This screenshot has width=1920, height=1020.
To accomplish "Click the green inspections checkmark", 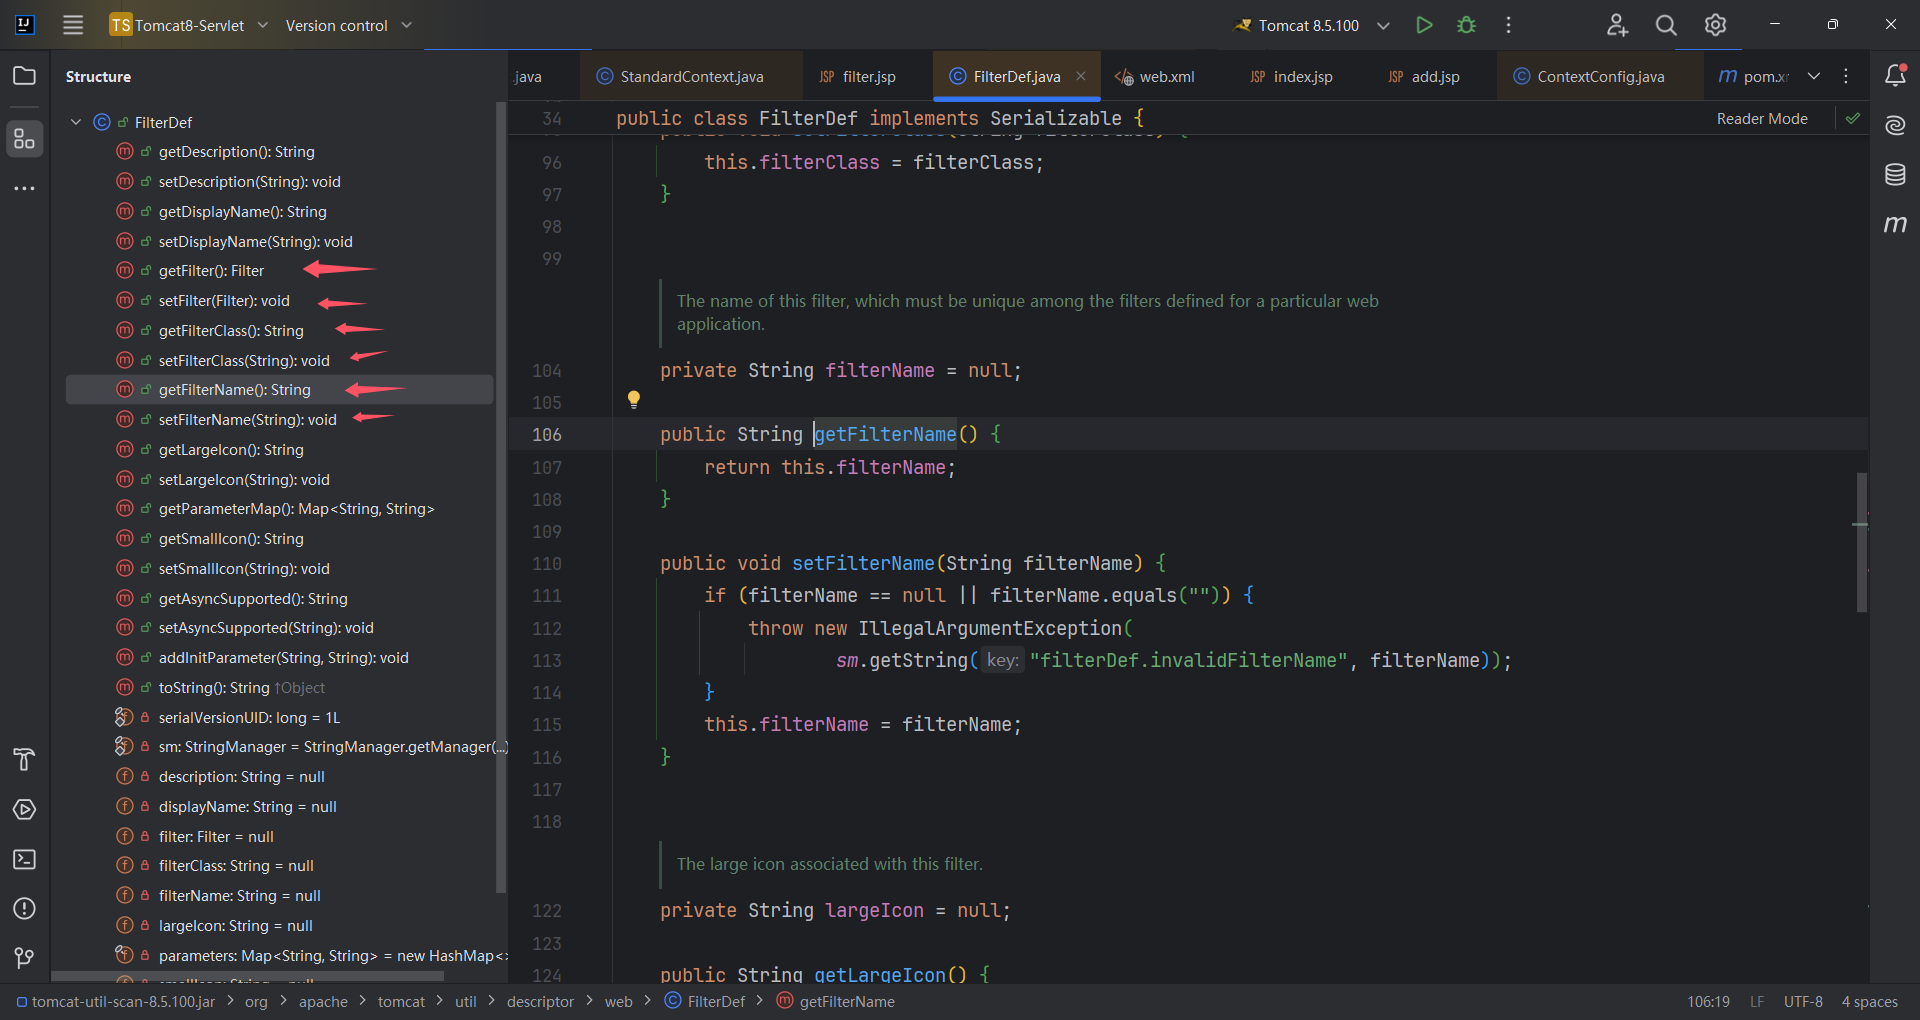I will tap(1853, 118).
